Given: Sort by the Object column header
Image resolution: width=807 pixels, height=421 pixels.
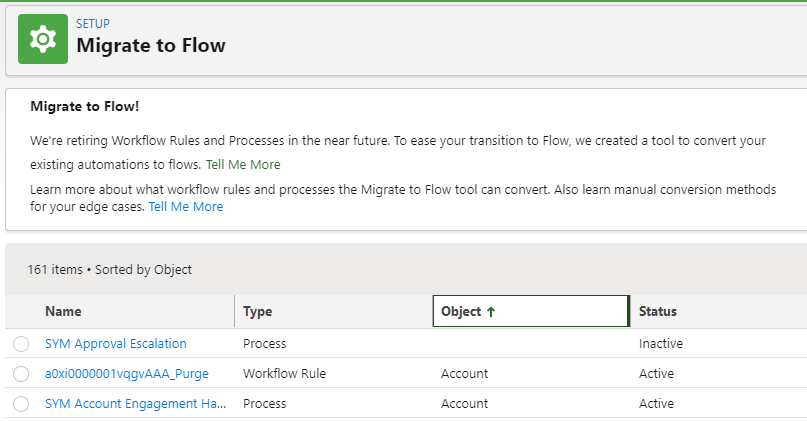Looking at the screenshot, I should click(461, 312).
